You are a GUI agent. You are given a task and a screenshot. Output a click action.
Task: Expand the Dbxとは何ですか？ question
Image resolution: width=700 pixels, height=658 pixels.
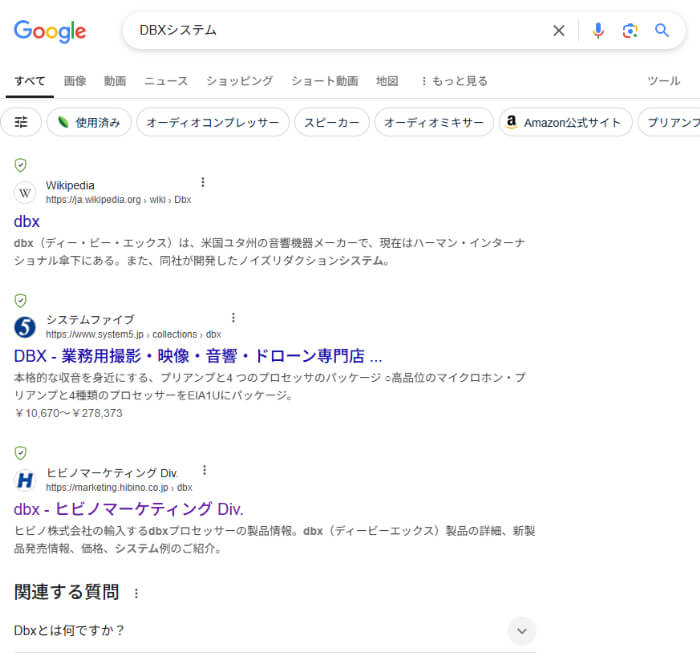(x=521, y=631)
